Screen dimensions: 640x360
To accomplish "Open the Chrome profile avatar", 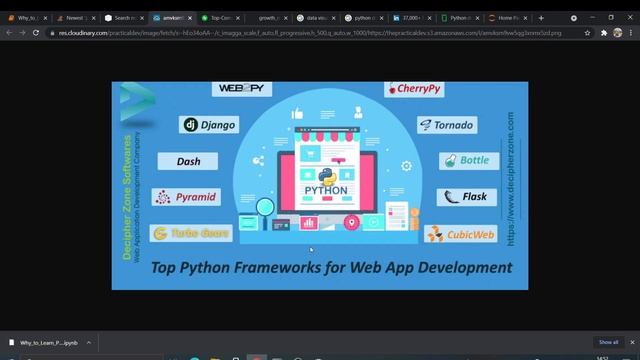I will tap(618, 33).
